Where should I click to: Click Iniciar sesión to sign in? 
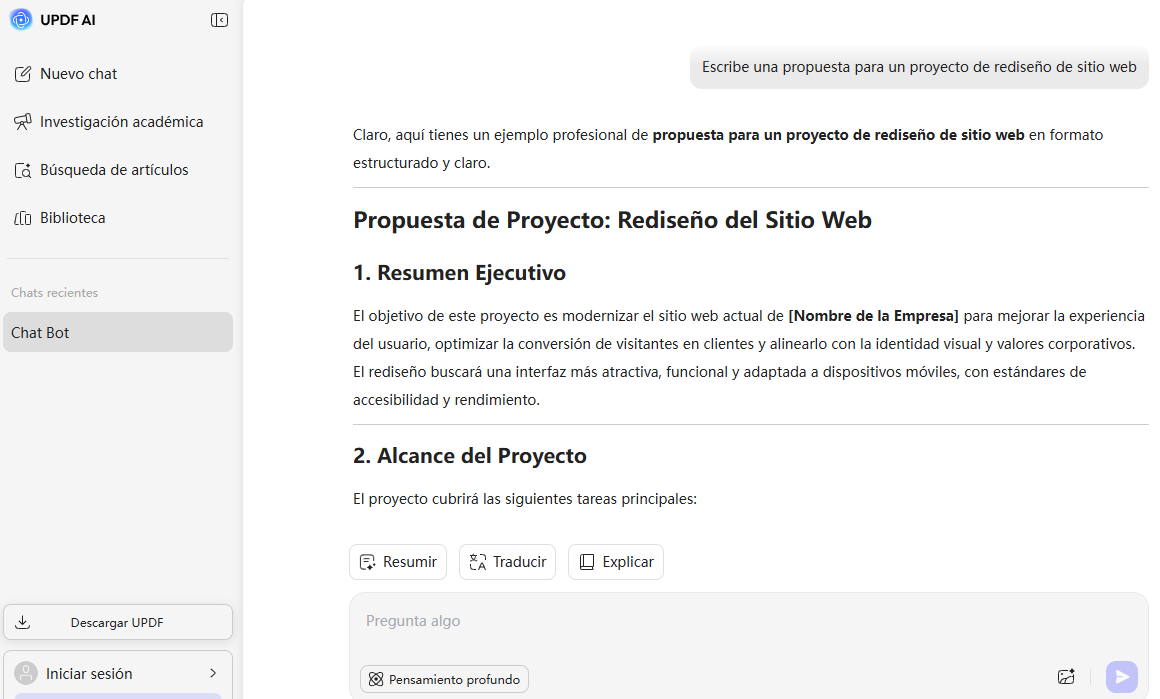click(x=89, y=674)
